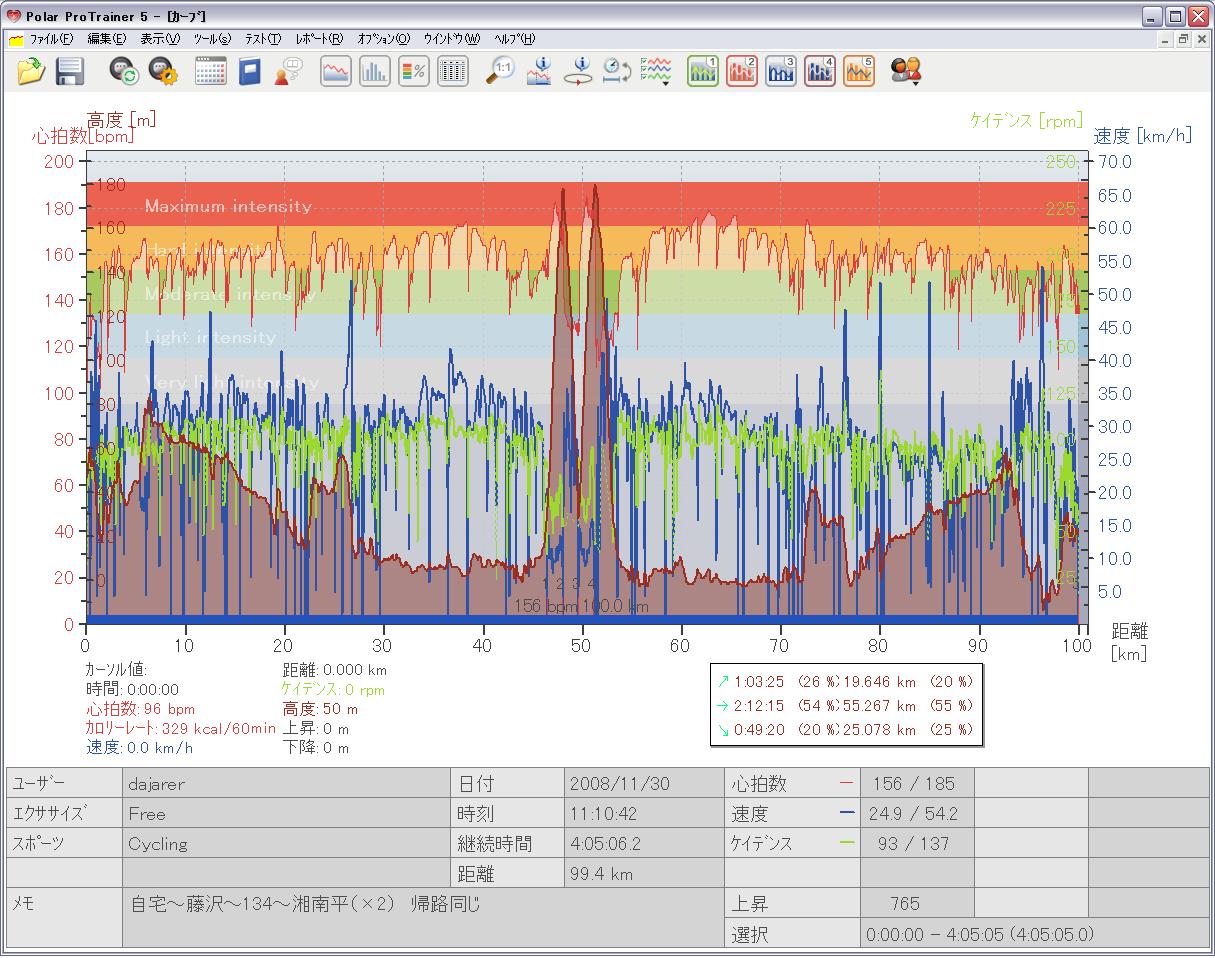Select the orange graph preset 5 icon
Viewport: 1215px width, 958px height.
click(x=859, y=71)
